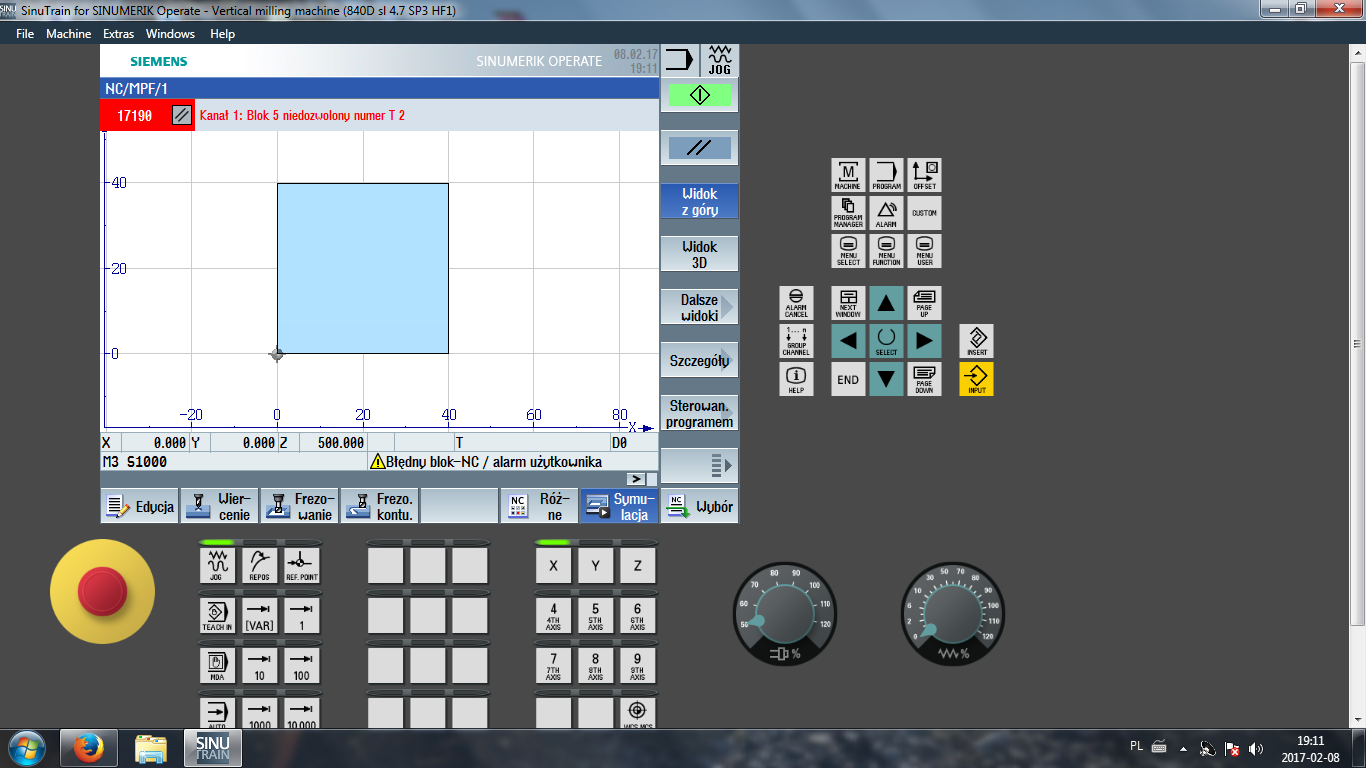Open the Frezowanie softkey tab
This screenshot has width=1366, height=768.
pos(300,506)
